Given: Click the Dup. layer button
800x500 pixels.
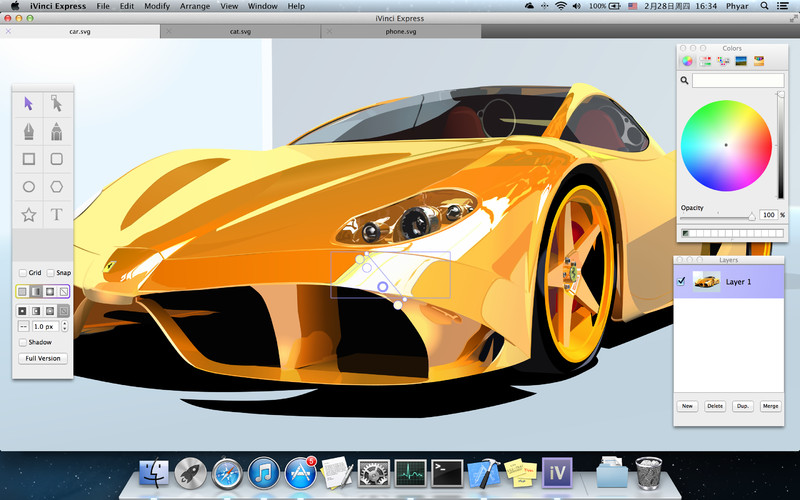Looking at the screenshot, I should pos(743,406).
